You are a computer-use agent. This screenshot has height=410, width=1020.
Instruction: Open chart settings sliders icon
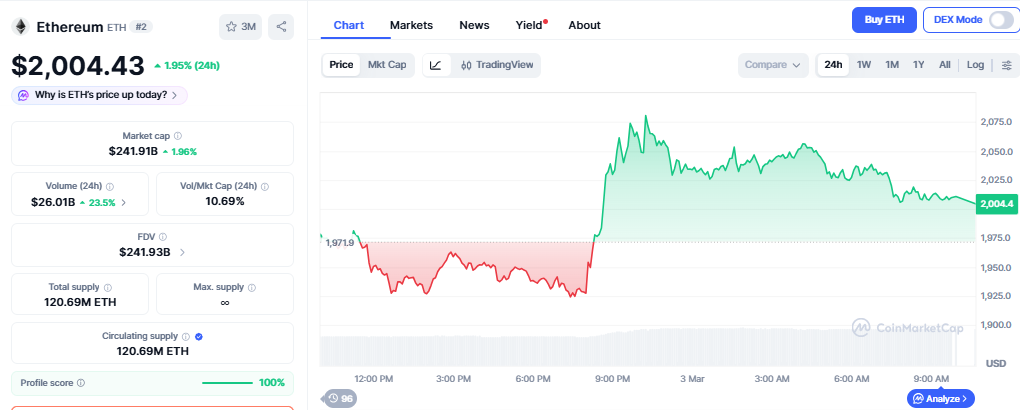click(1006, 65)
